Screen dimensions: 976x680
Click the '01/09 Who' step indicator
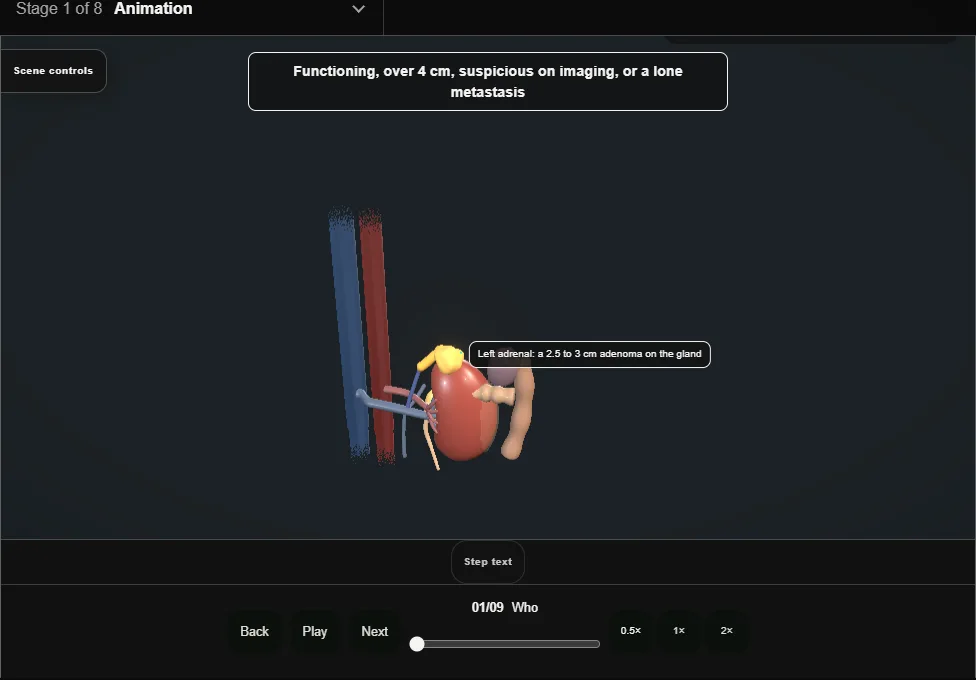click(505, 607)
